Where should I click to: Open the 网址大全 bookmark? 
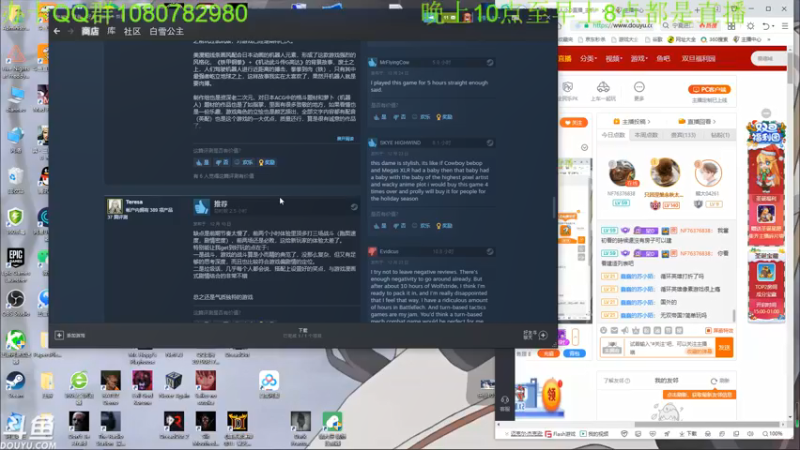[x=681, y=39]
